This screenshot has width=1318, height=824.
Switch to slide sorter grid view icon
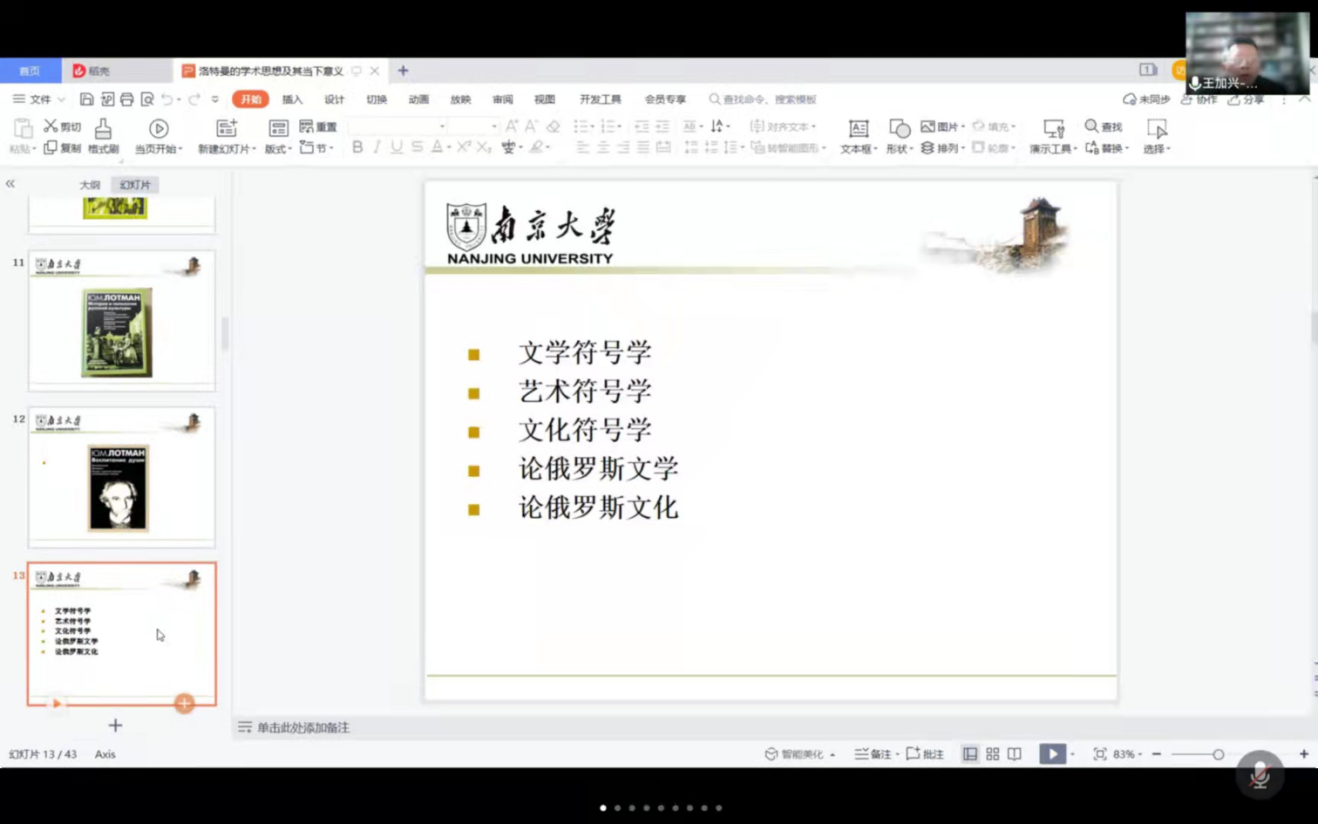point(992,754)
